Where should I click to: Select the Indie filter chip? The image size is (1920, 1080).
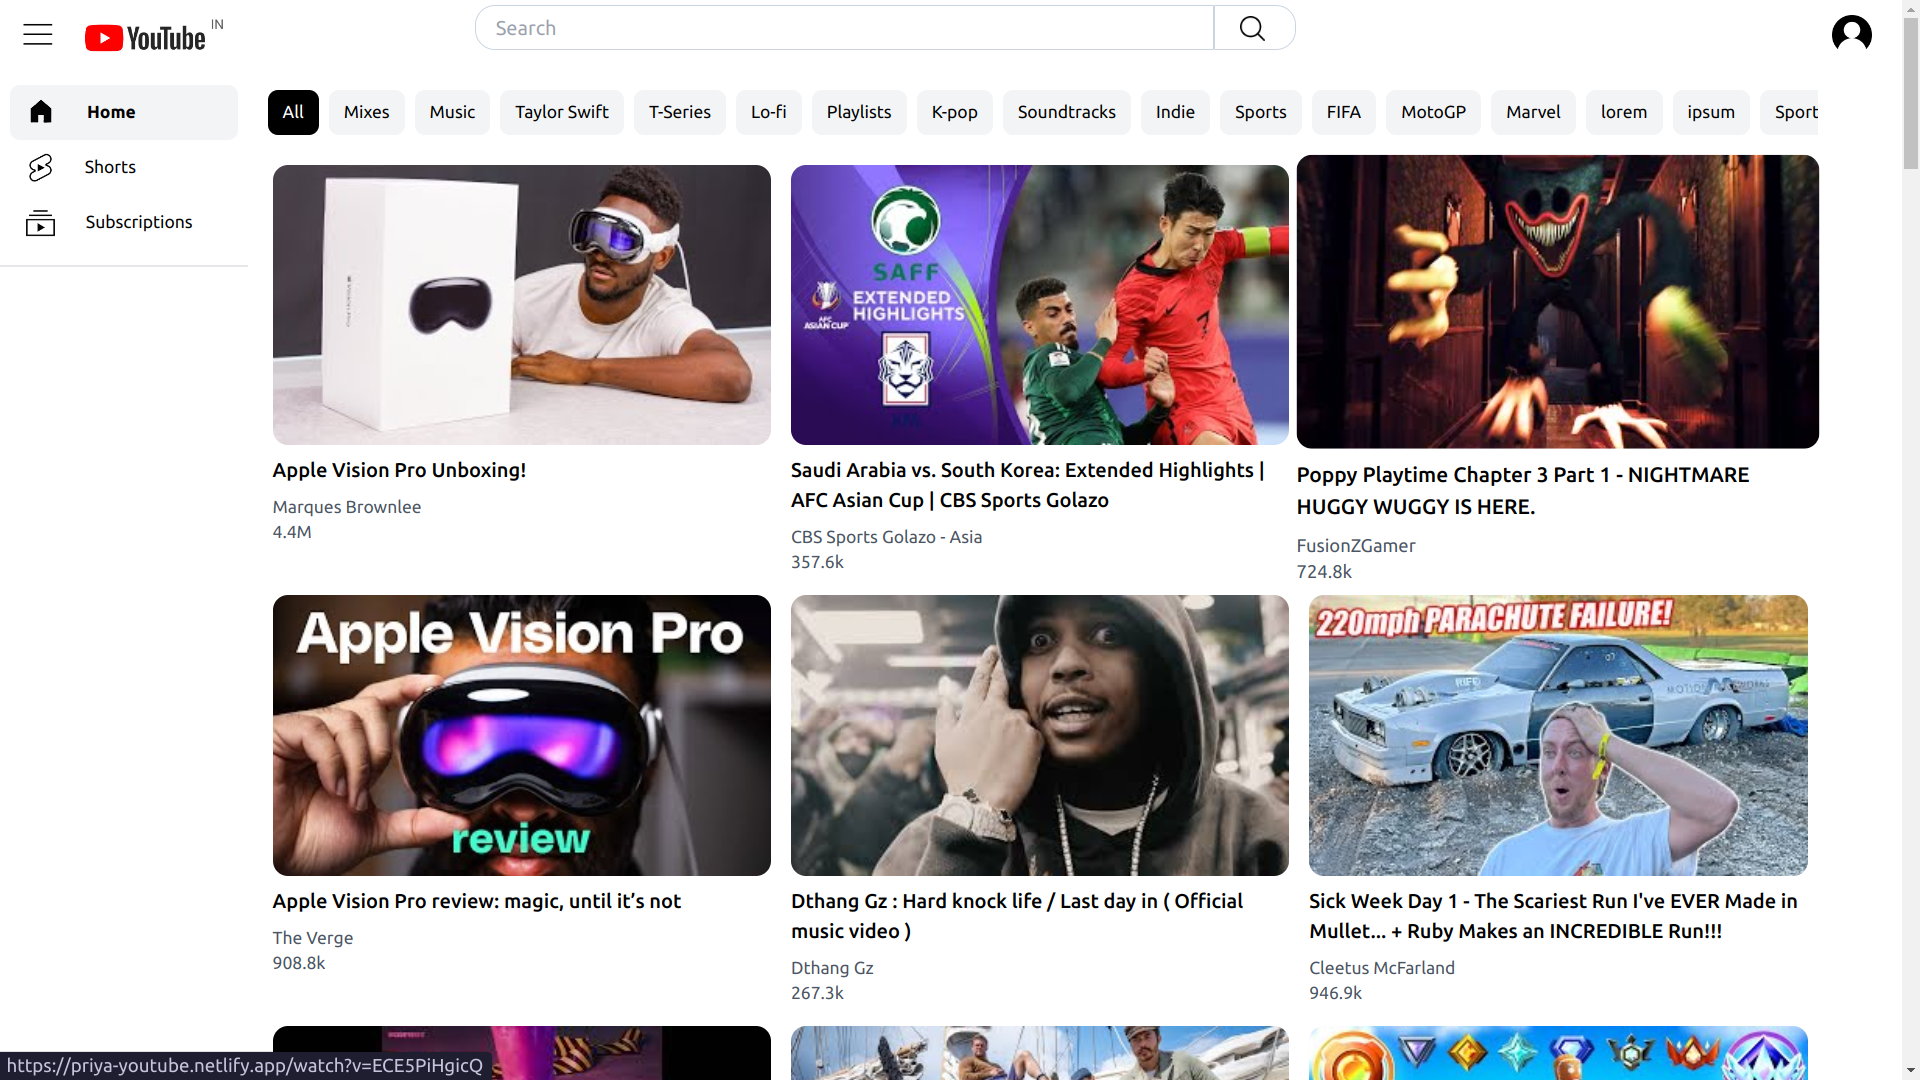pyautogui.click(x=1175, y=112)
